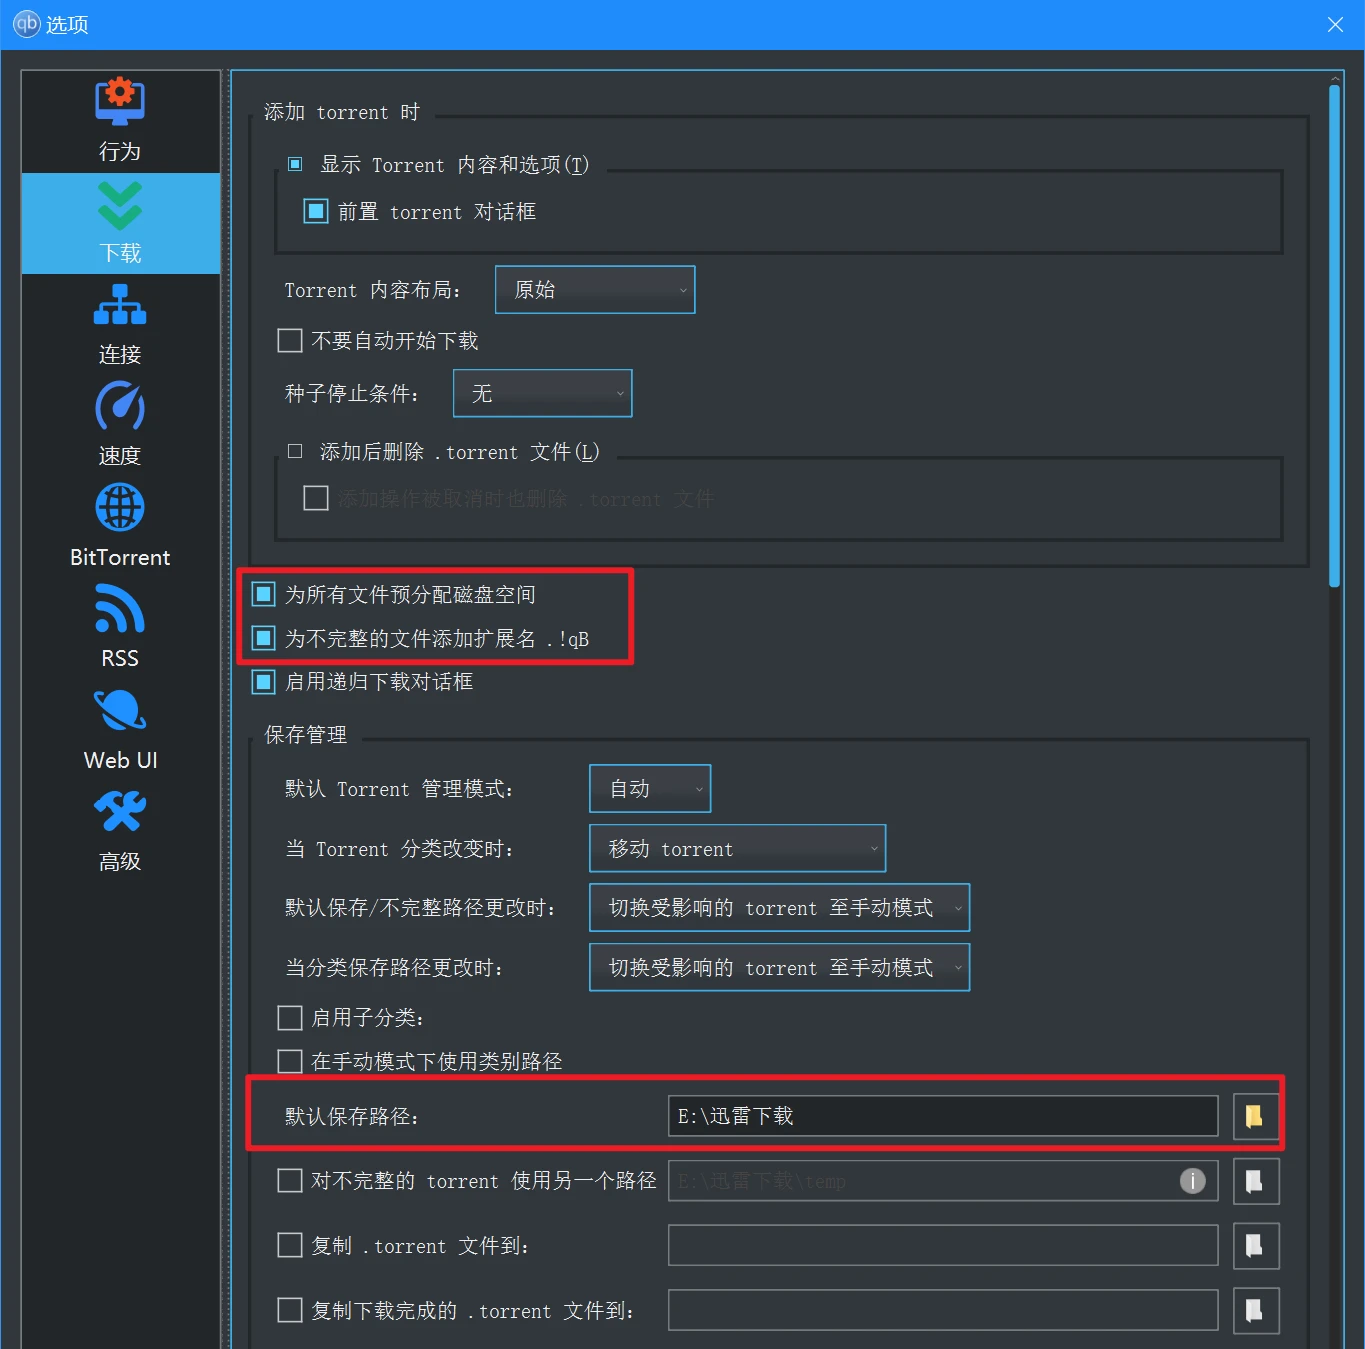Open the BitTorrent globe icon
Image resolution: width=1365 pixels, height=1349 pixels.
[x=120, y=508]
